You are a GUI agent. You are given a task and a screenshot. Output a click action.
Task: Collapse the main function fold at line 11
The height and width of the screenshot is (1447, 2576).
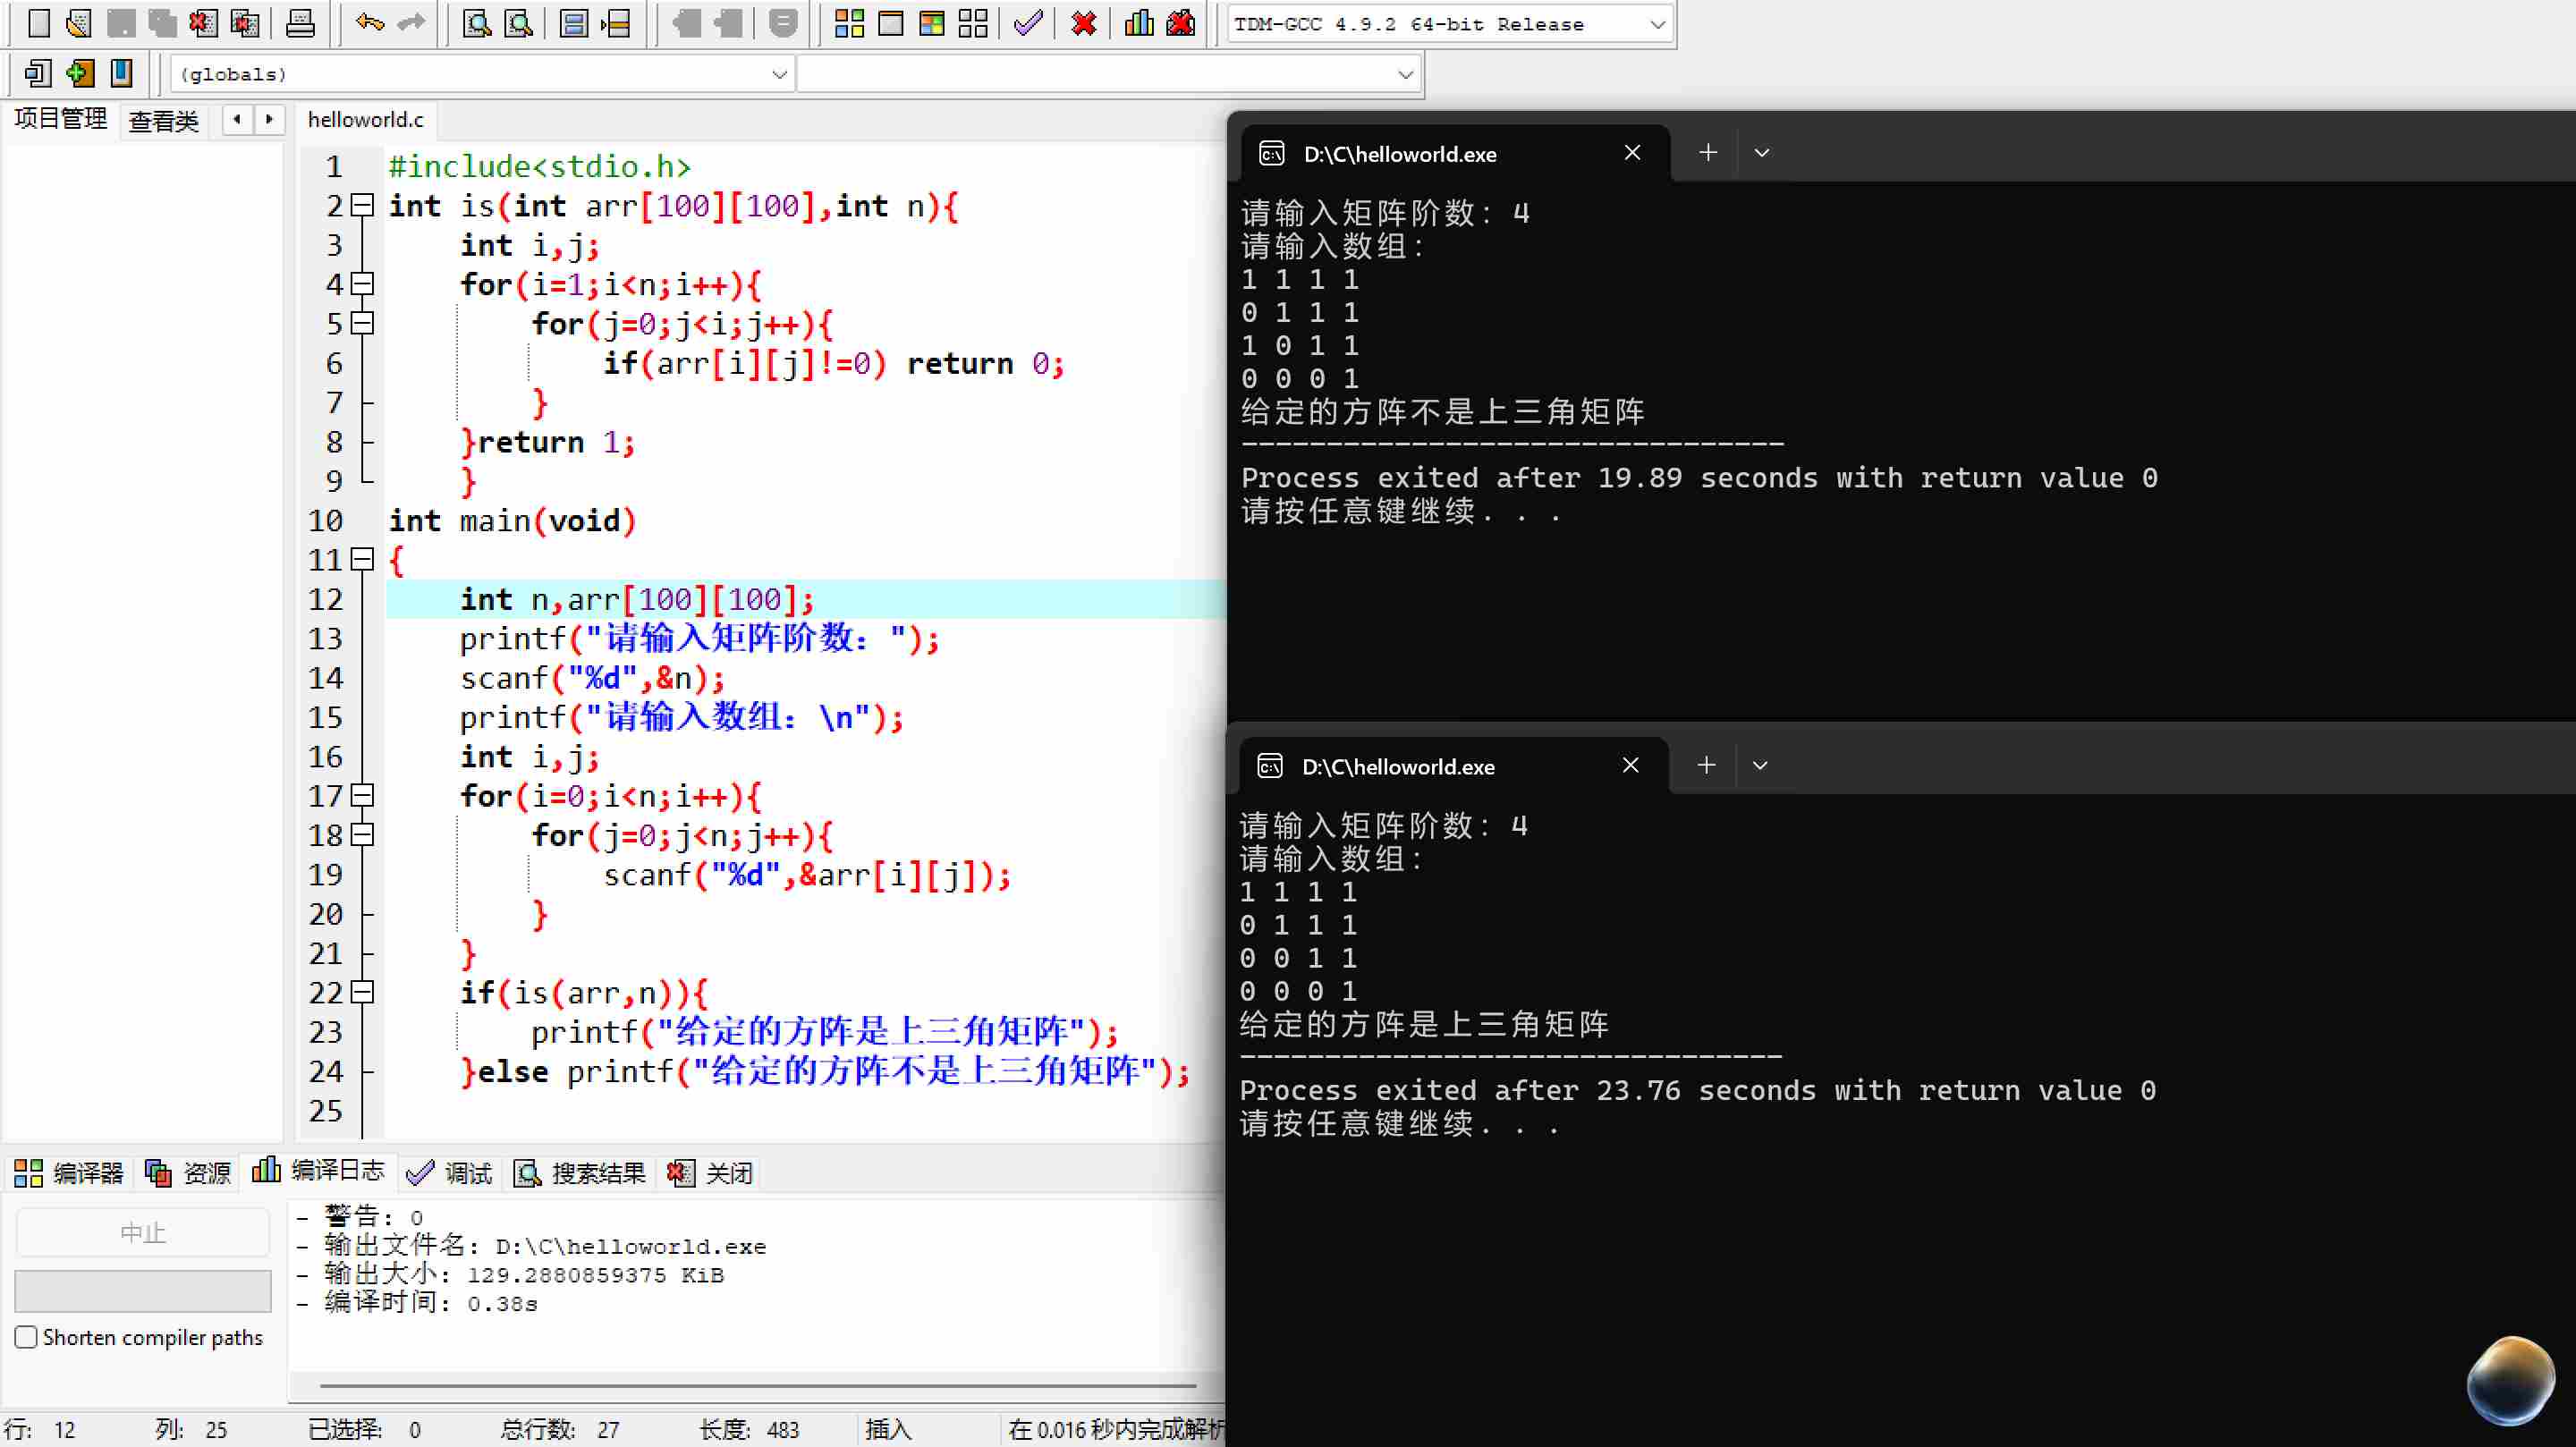(363, 559)
